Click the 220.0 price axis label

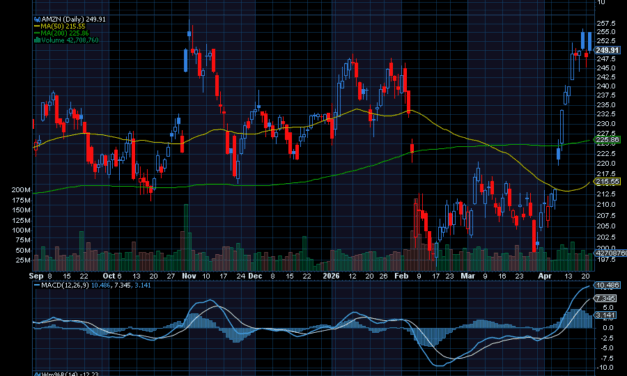click(x=606, y=164)
